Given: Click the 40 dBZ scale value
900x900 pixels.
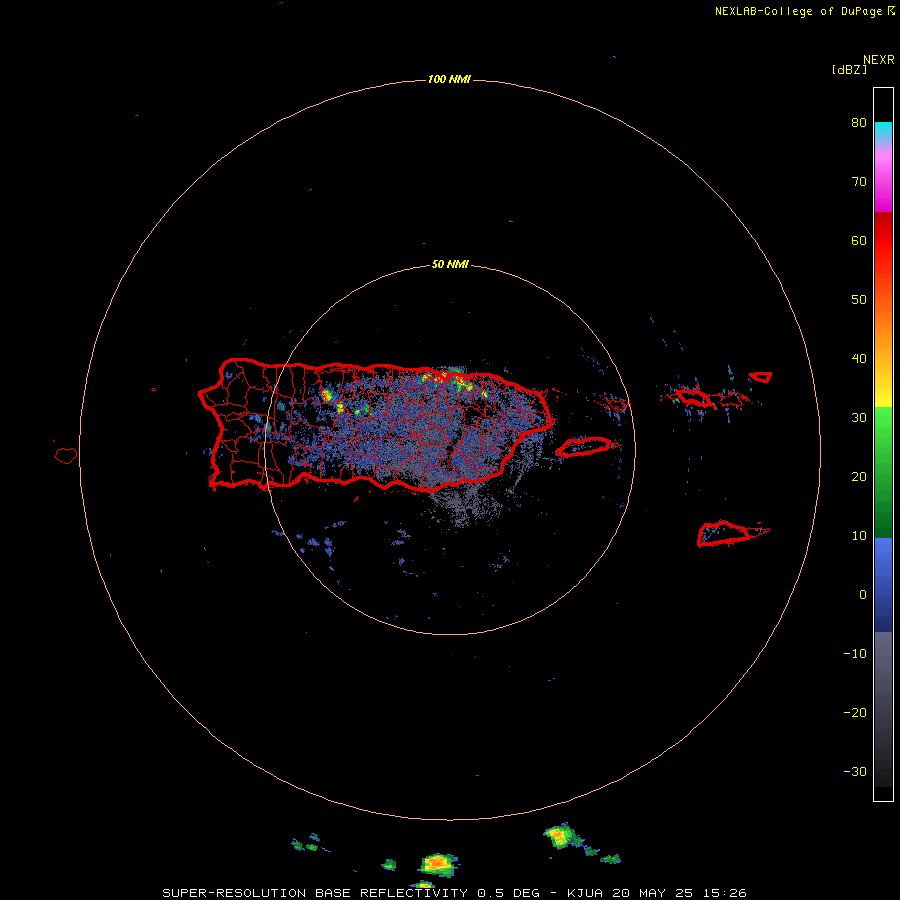Looking at the screenshot, I should point(859,359).
